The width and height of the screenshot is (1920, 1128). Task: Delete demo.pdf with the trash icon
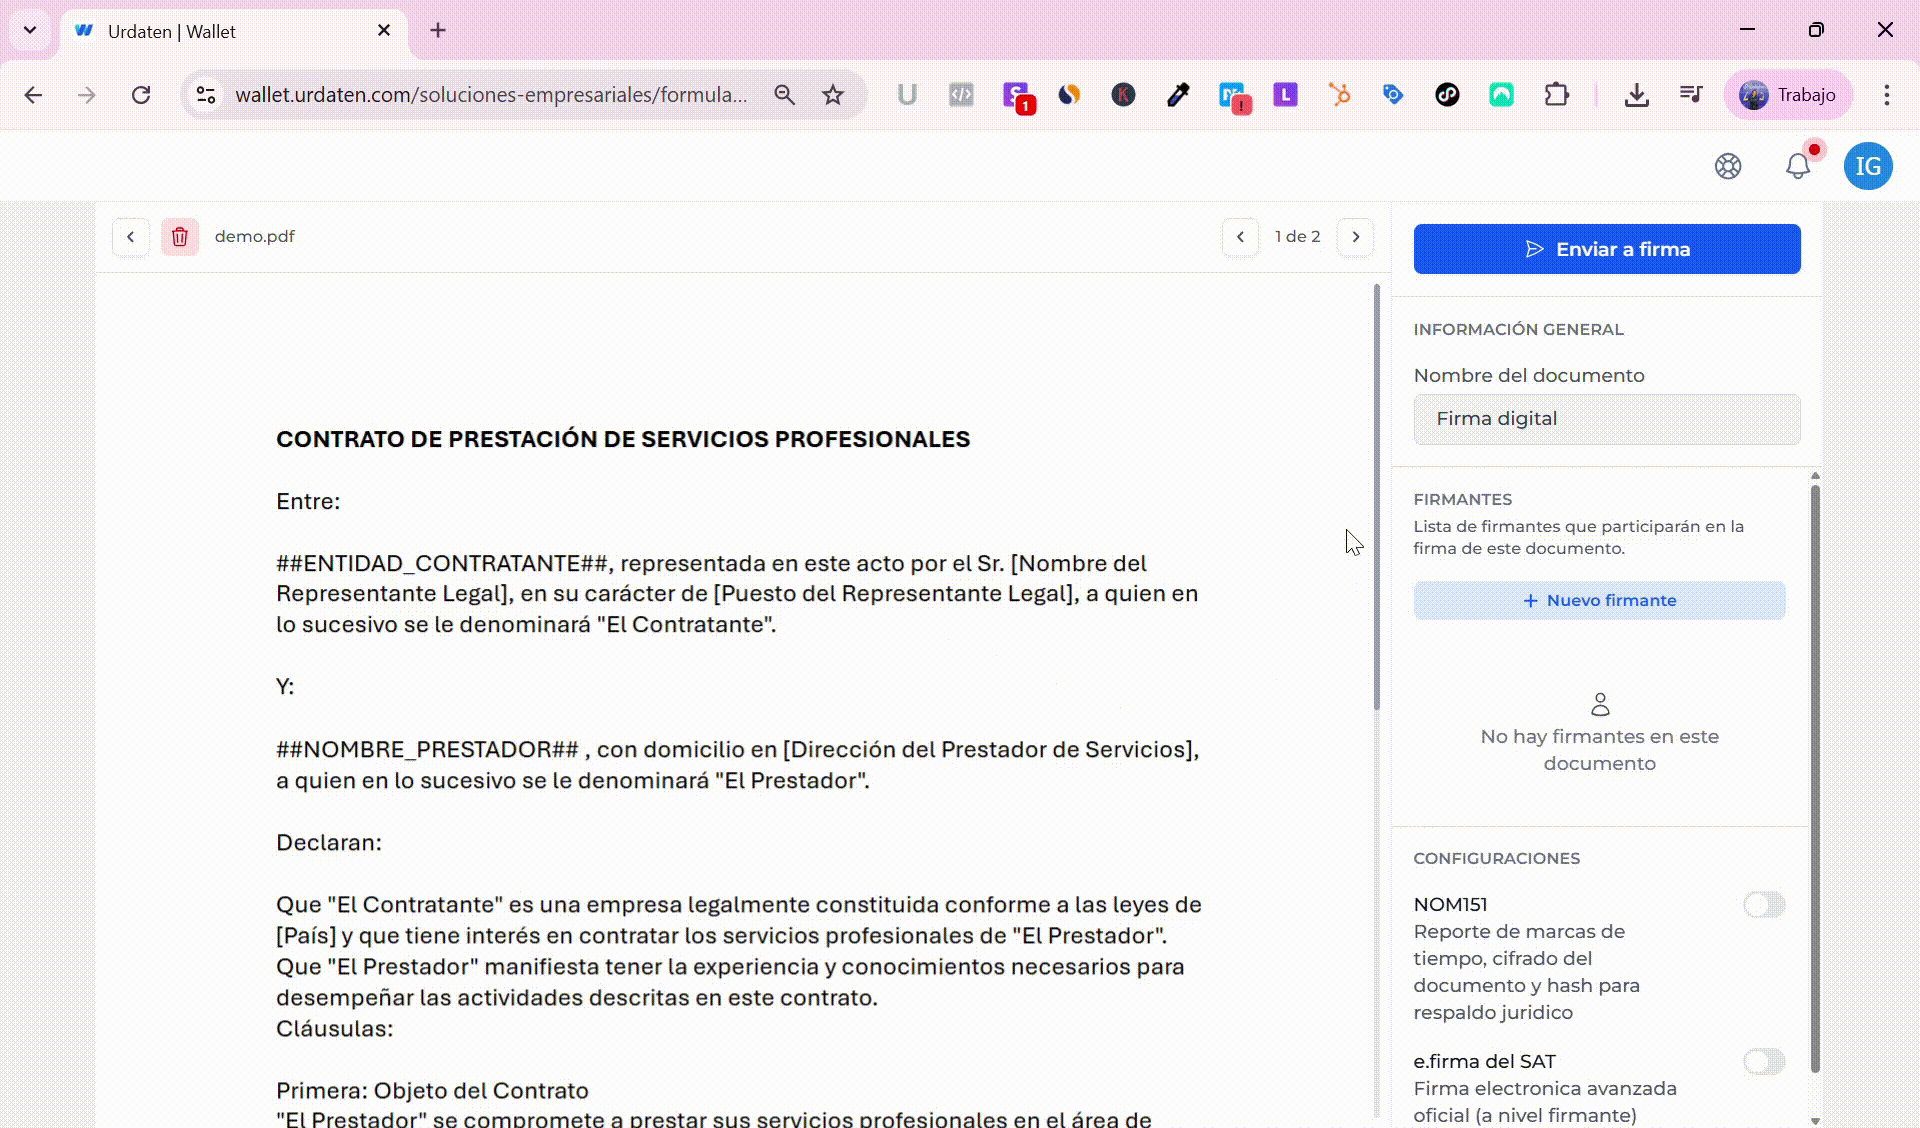(180, 237)
